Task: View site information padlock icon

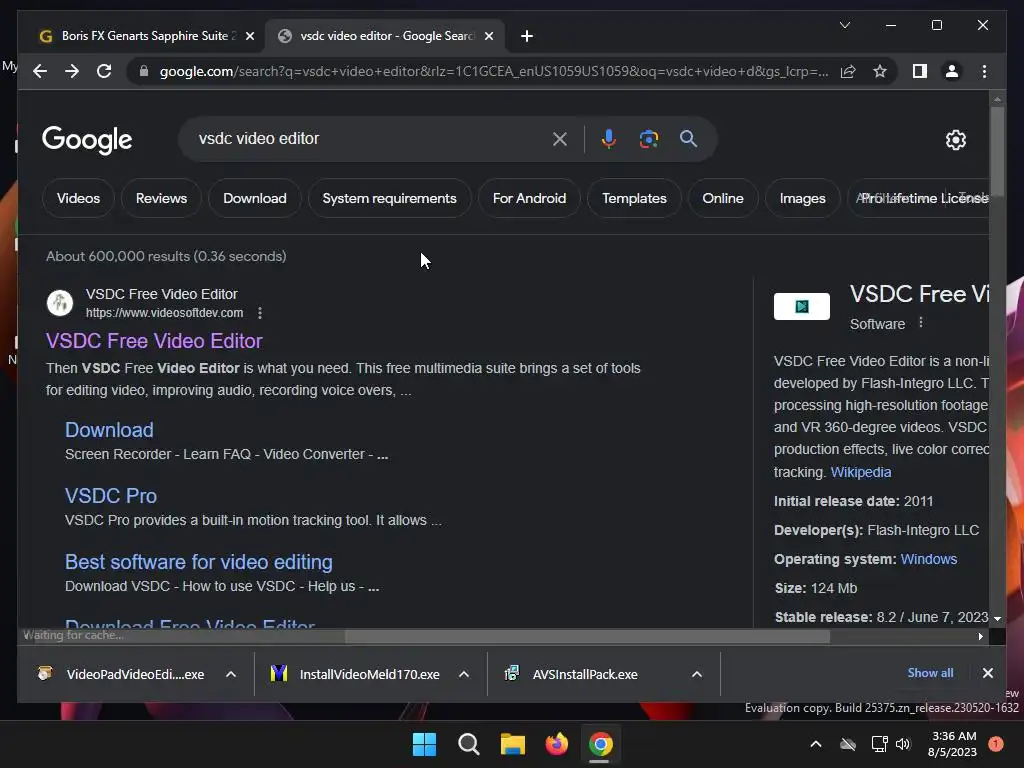Action: [x=144, y=71]
